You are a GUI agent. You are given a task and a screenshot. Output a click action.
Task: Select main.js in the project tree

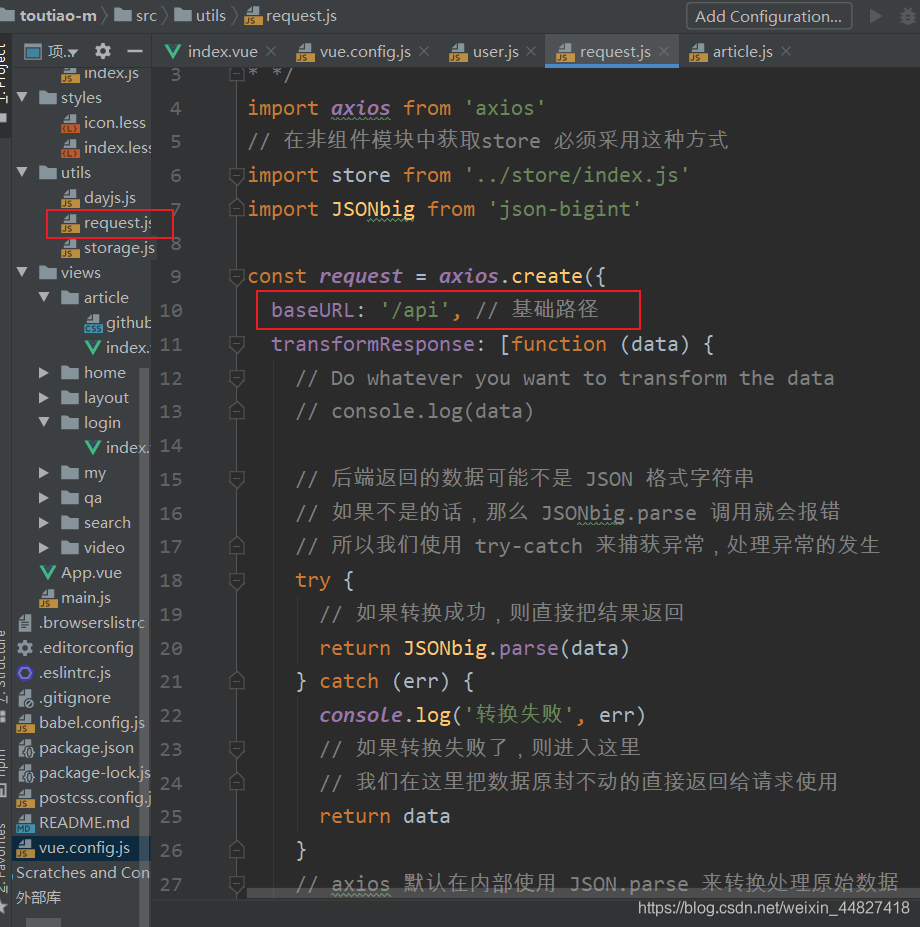[x=75, y=598]
